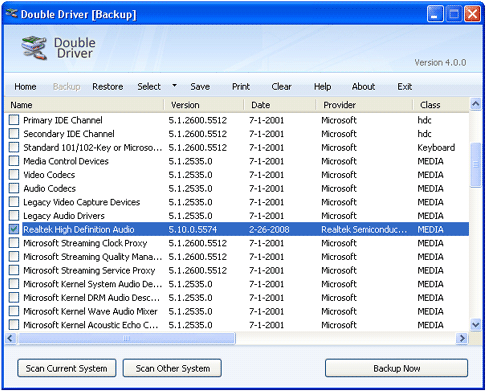Select the Legacy Audio Drivers row name
Image resolution: width=486 pixels, height=392 pixels.
(x=64, y=216)
